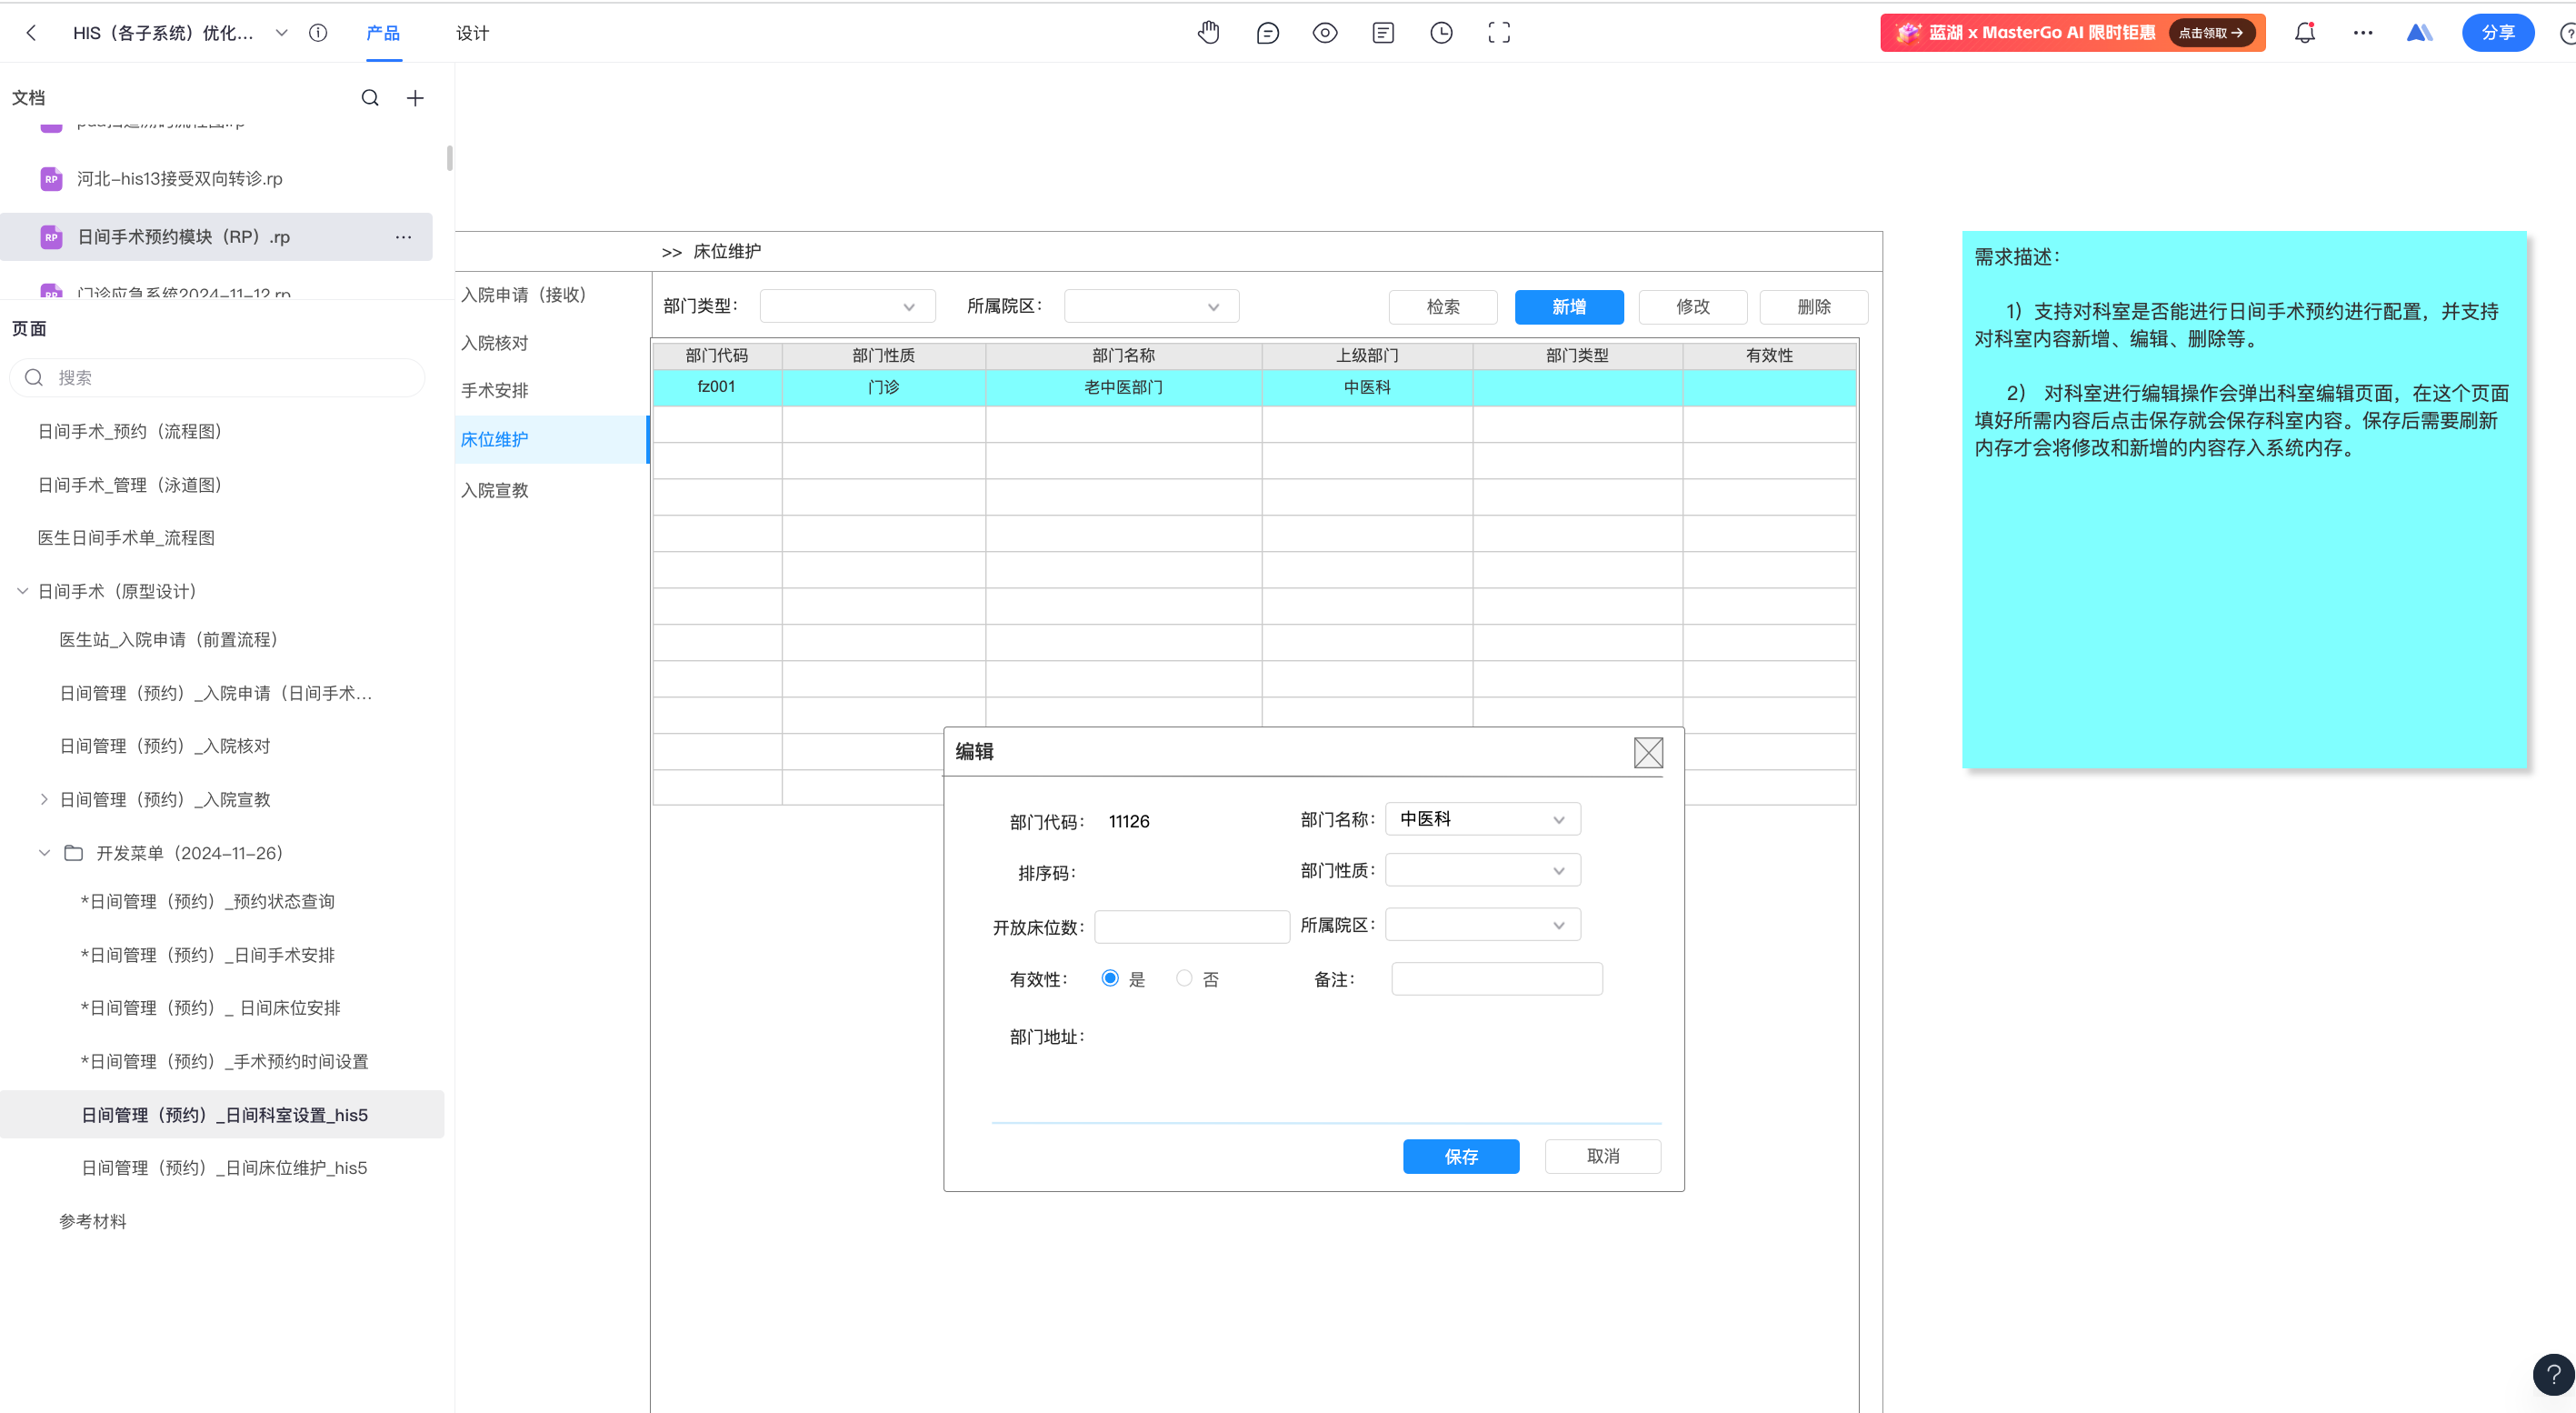2576x1413 pixels.
Task: Close the 编辑 dialog box
Action: [x=1648, y=752]
